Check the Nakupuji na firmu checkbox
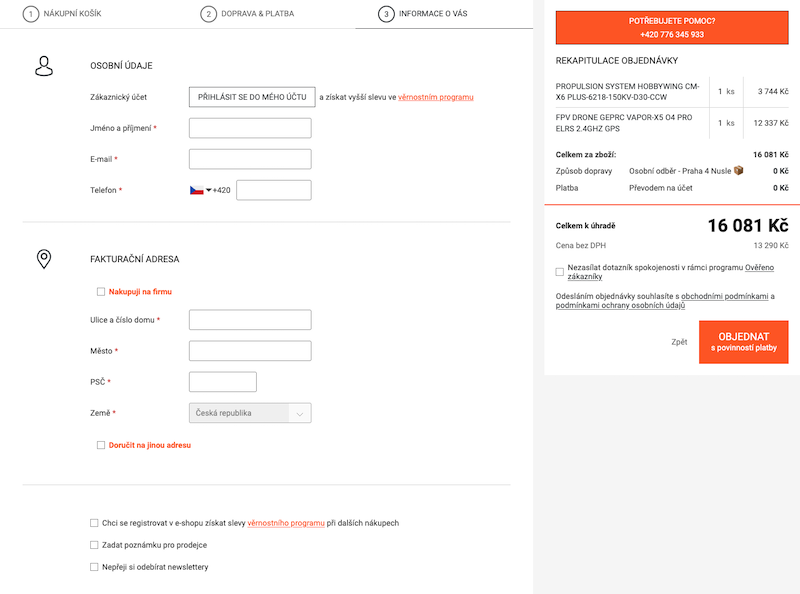This screenshot has width=800, height=594. coord(101,292)
